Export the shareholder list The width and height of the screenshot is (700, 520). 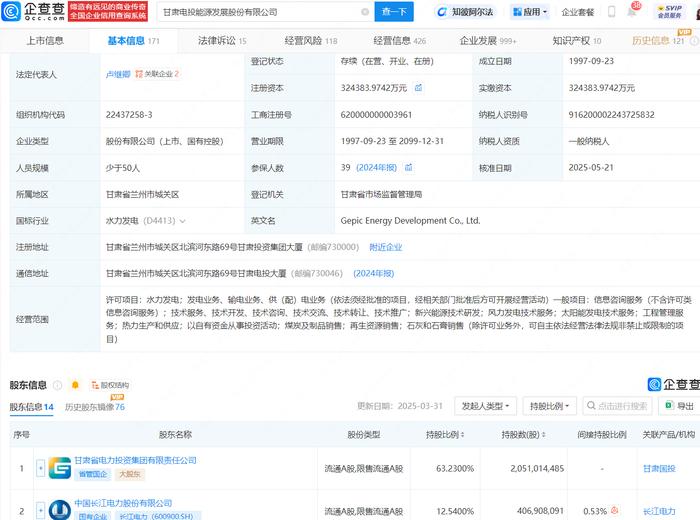(679, 406)
